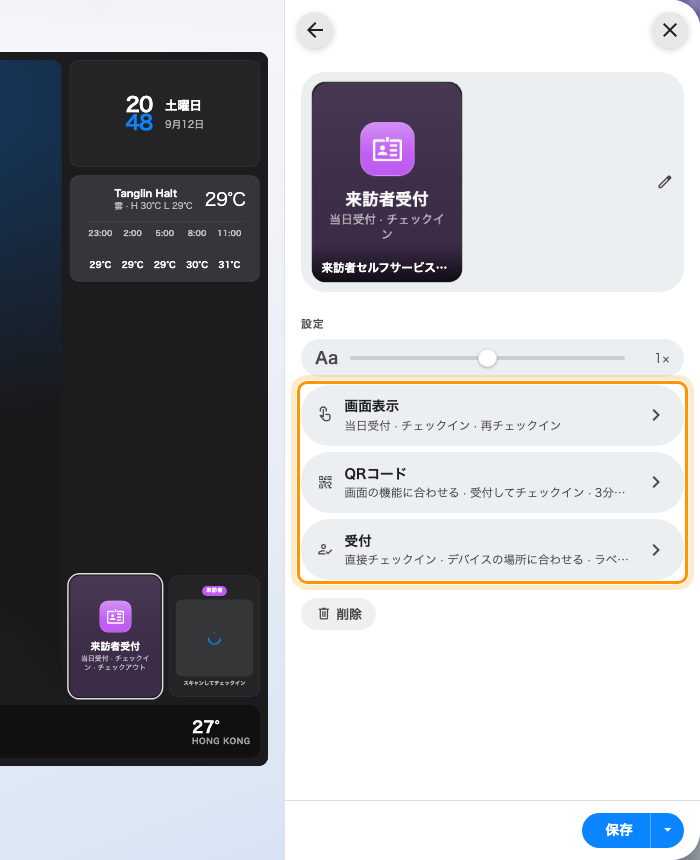Click the 来訪者セルフサービス caption on preview
This screenshot has width=700, height=860.
point(384,268)
